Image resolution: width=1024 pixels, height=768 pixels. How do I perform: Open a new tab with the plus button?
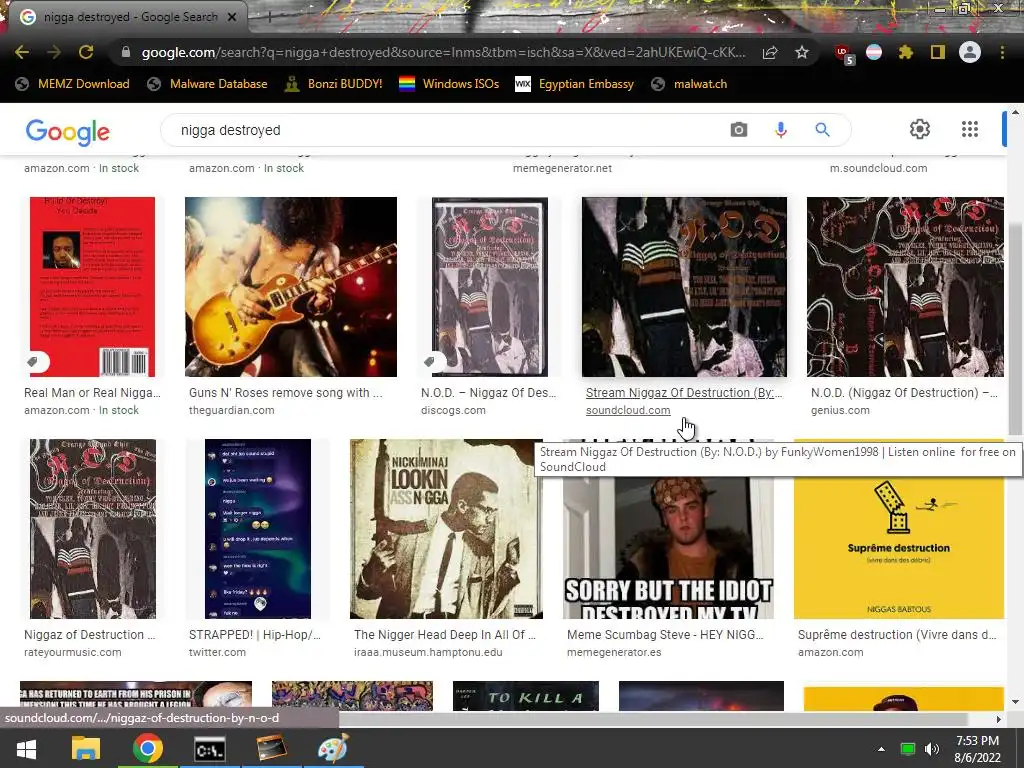pos(268,17)
